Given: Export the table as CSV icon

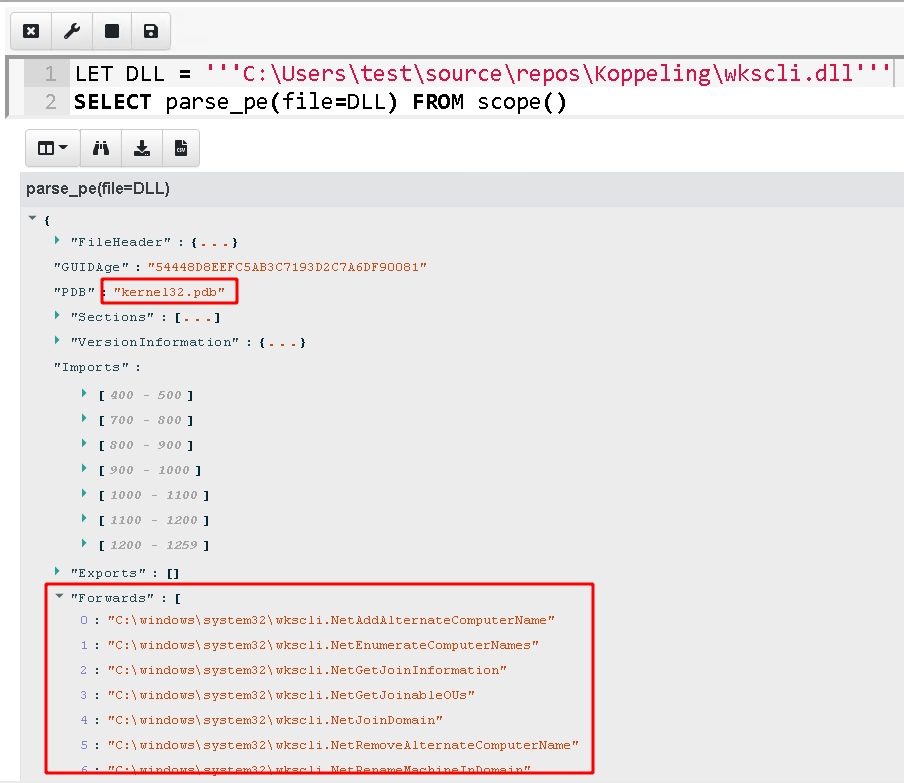Looking at the screenshot, I should pos(181,148).
